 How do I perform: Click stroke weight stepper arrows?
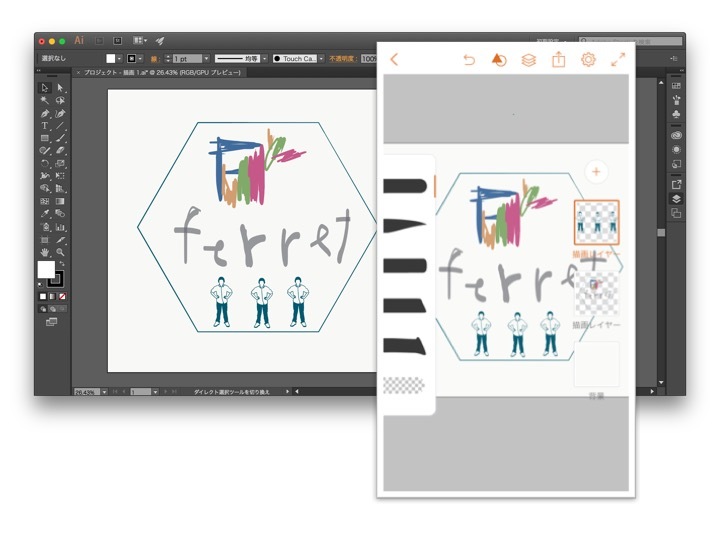coord(168,59)
